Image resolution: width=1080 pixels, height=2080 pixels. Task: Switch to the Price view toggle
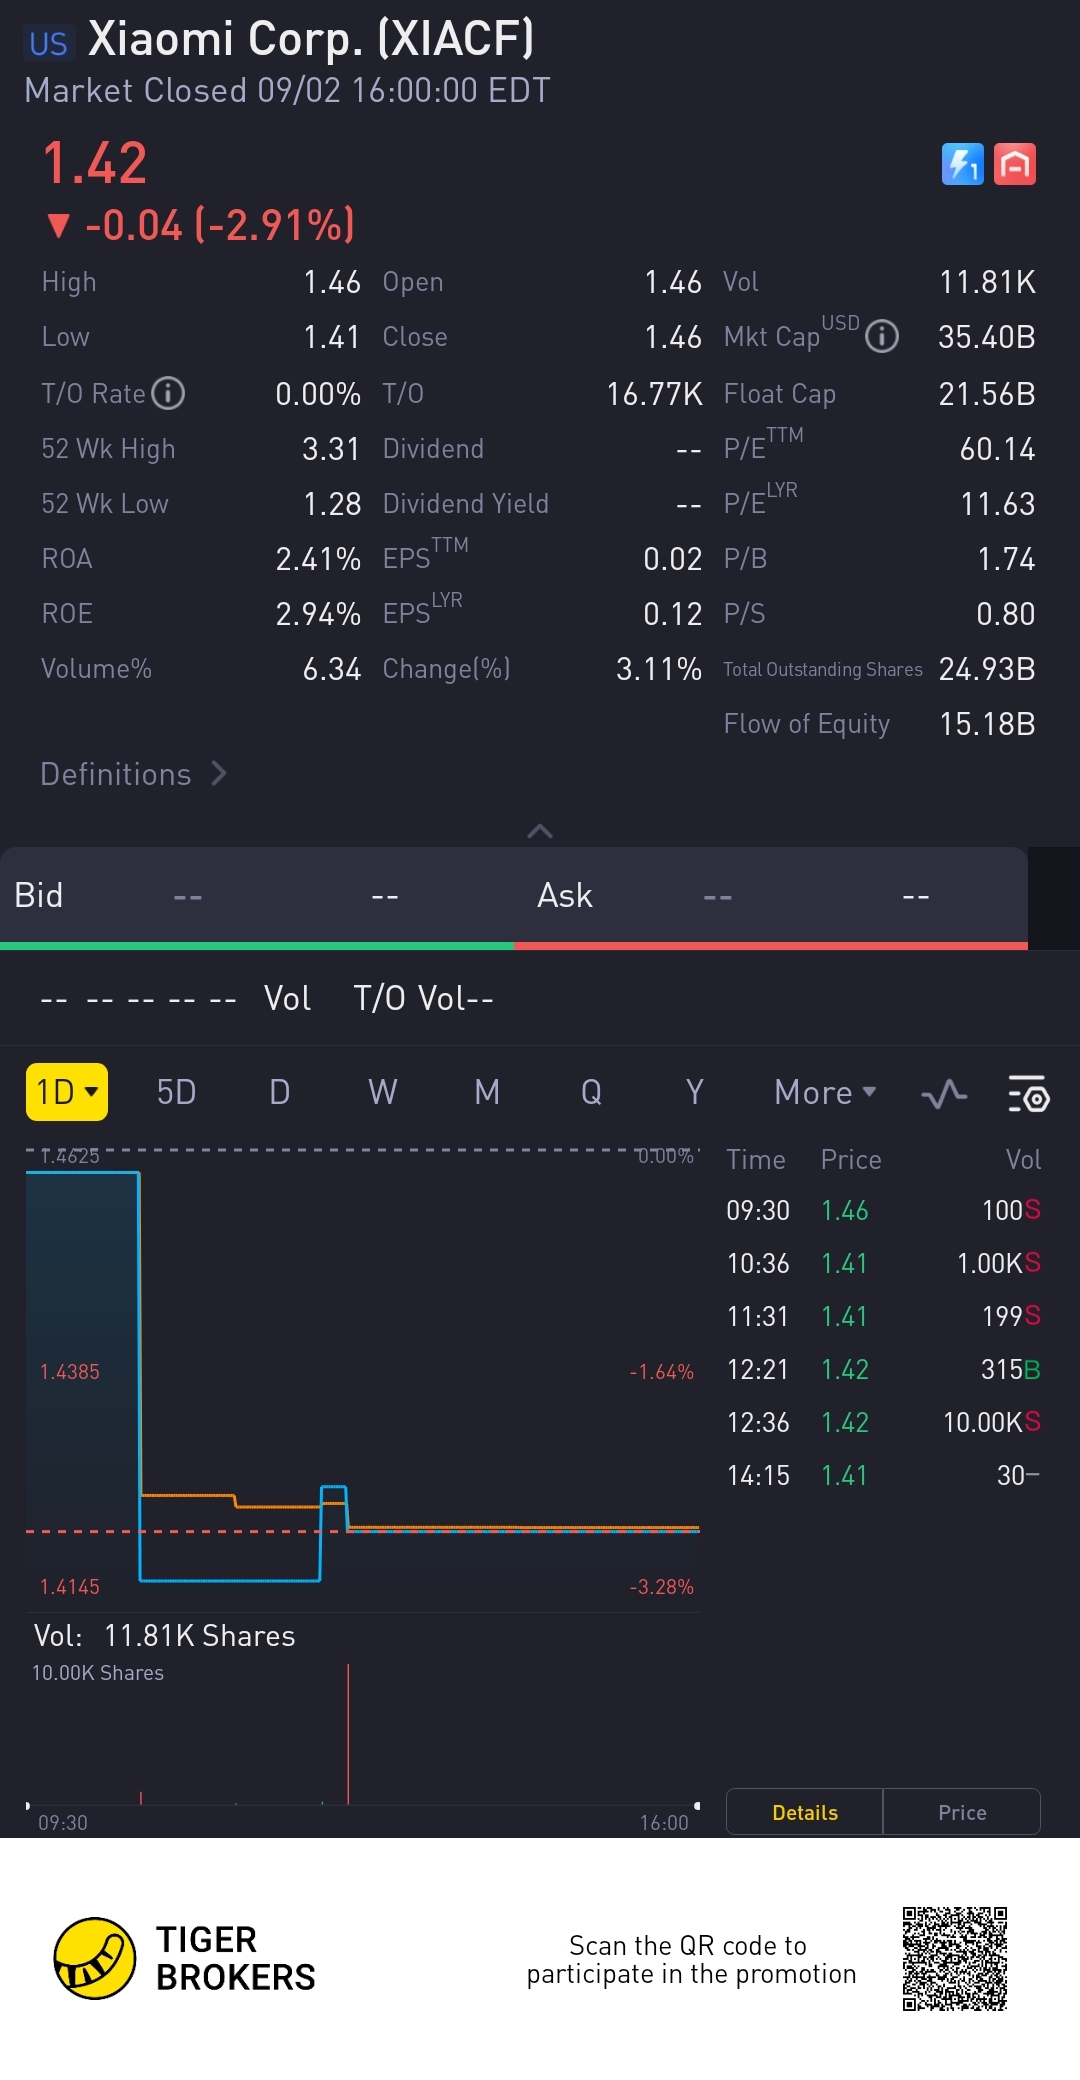962,1812
